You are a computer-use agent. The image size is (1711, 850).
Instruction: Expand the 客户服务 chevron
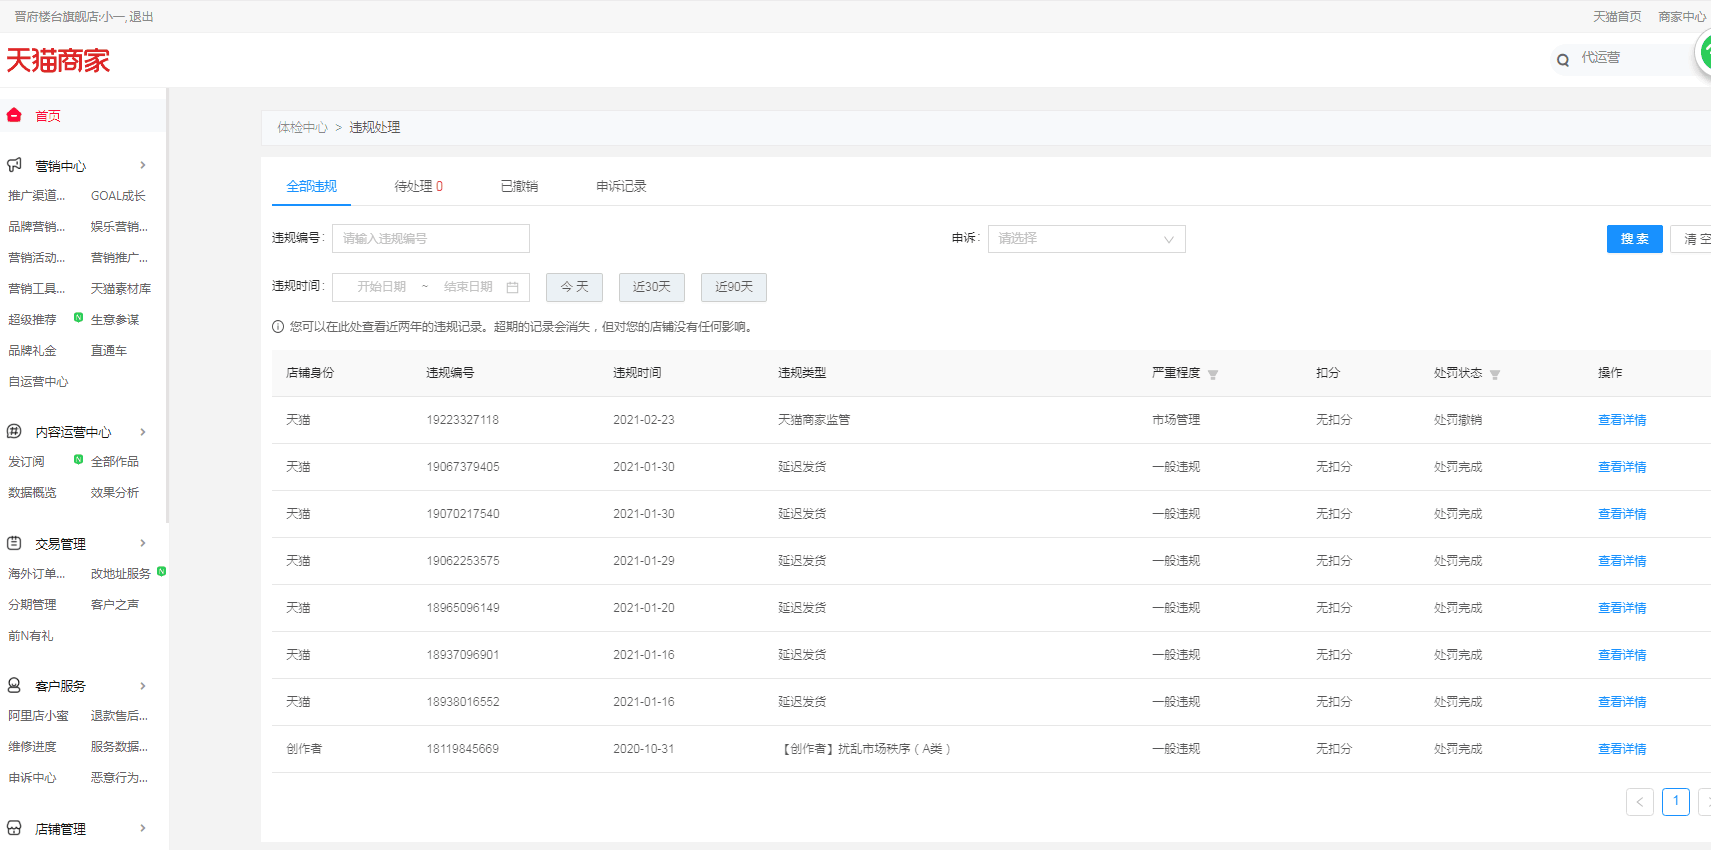pyautogui.click(x=143, y=685)
